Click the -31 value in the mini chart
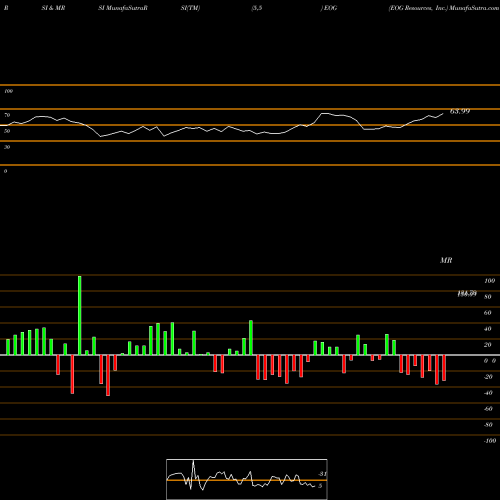 click(322, 474)
